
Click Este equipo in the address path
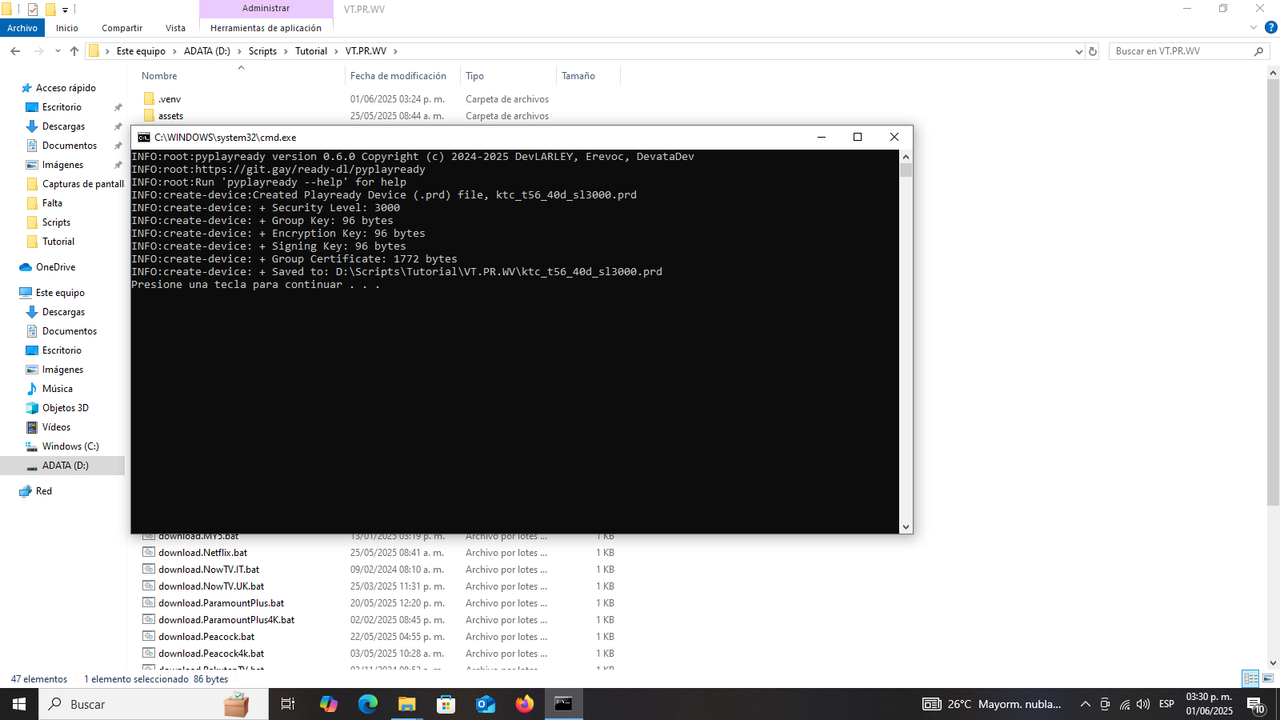141,51
